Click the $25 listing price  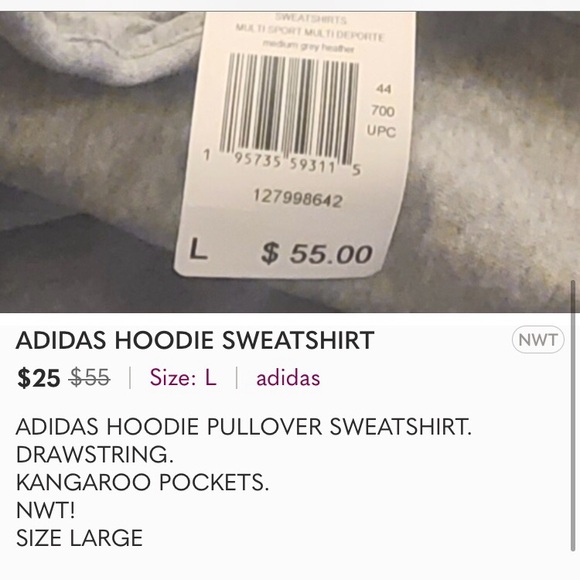point(38,378)
